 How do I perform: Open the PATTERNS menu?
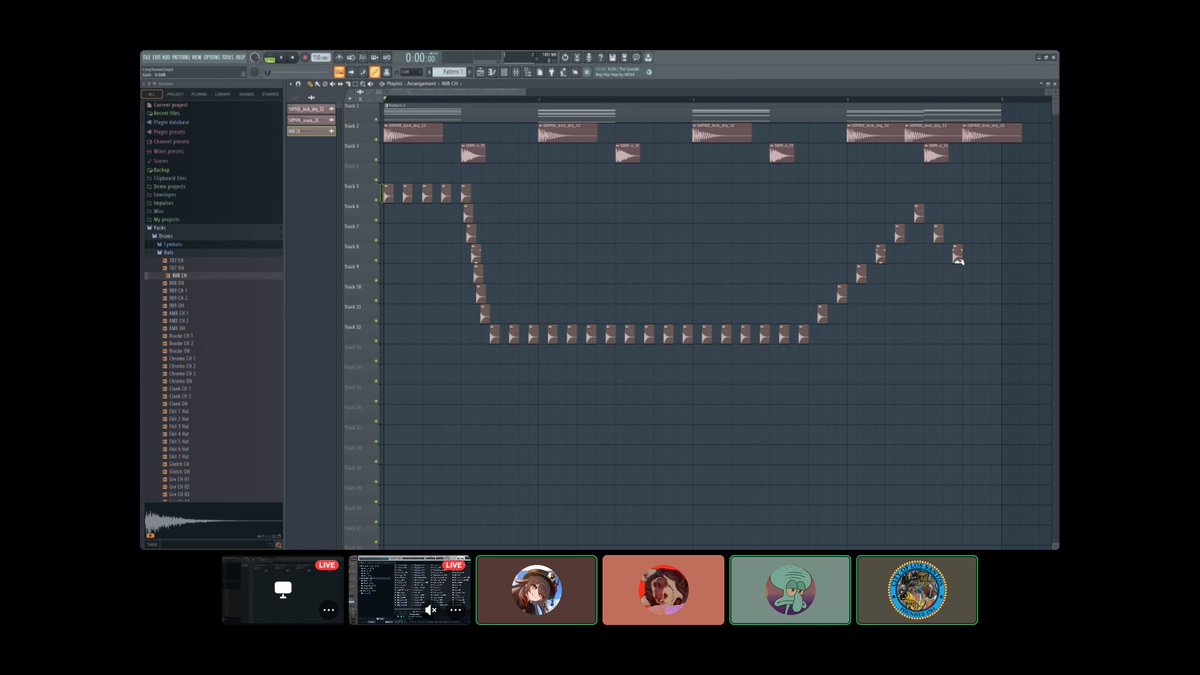181,57
